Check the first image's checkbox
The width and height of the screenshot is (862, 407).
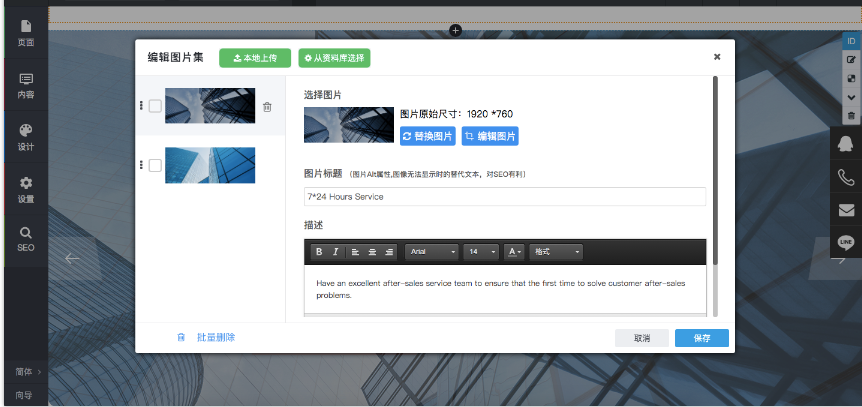pos(155,107)
